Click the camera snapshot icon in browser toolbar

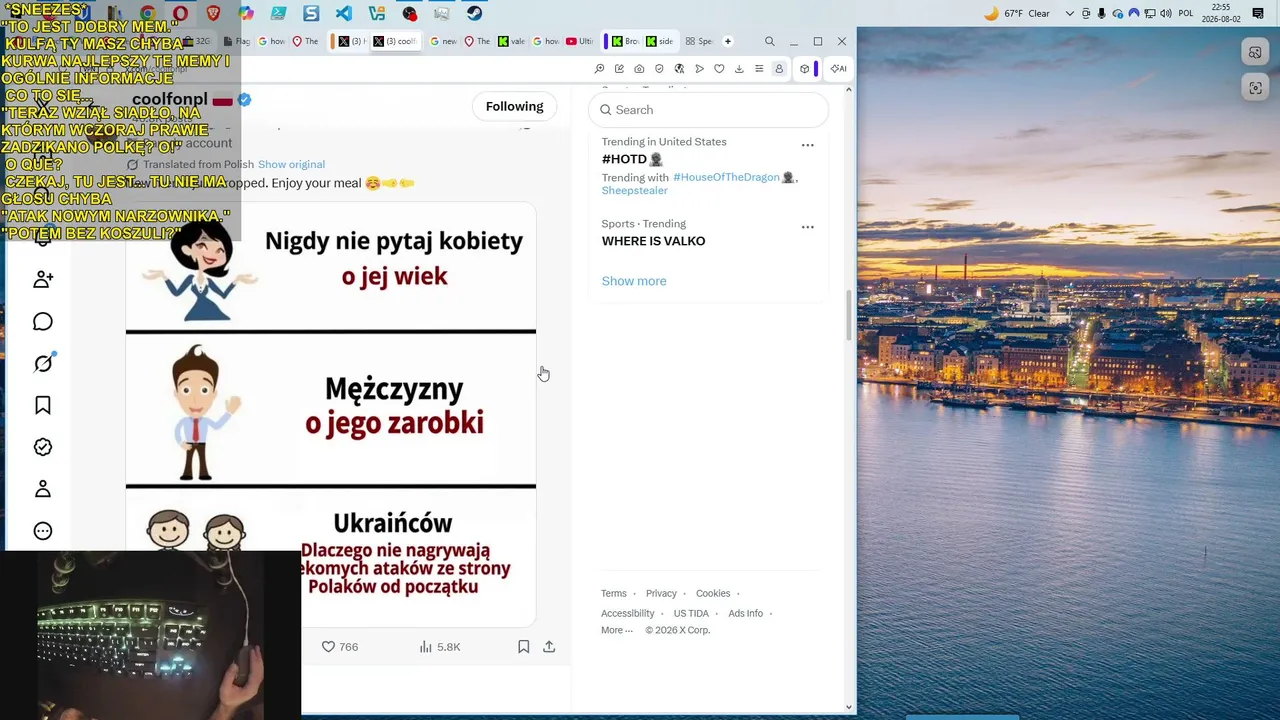(x=639, y=69)
